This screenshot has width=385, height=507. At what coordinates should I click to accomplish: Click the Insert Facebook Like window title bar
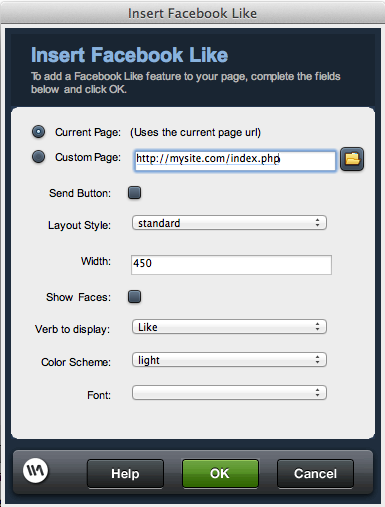pyautogui.click(x=192, y=13)
